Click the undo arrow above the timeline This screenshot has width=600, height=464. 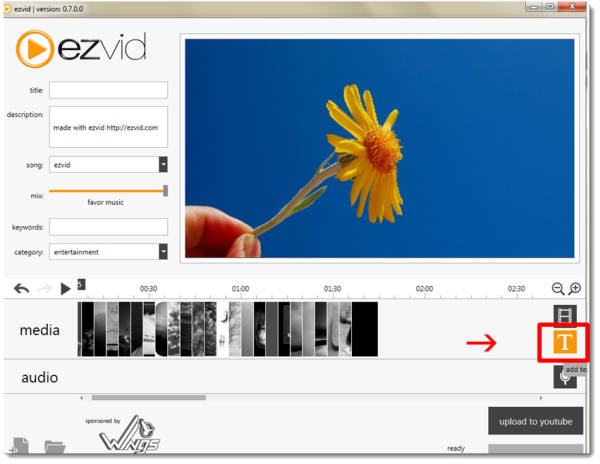(x=22, y=288)
